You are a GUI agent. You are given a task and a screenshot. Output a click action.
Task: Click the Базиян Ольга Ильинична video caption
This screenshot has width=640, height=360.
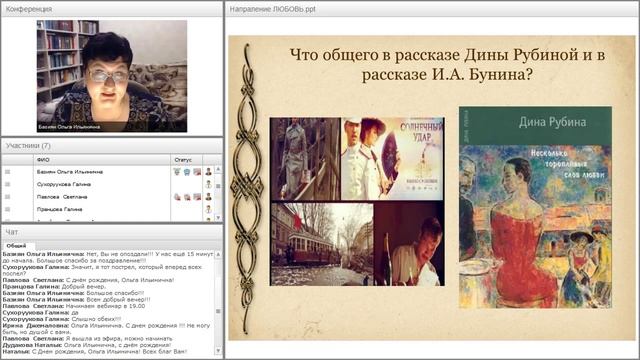(69, 127)
